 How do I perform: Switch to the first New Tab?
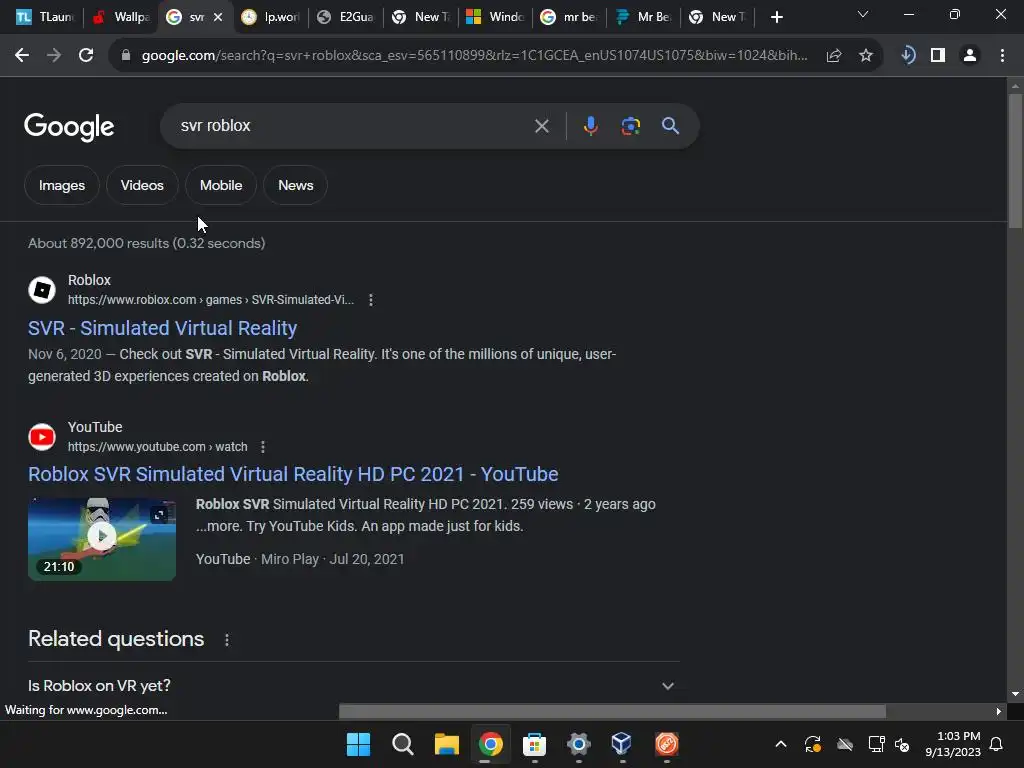click(420, 18)
